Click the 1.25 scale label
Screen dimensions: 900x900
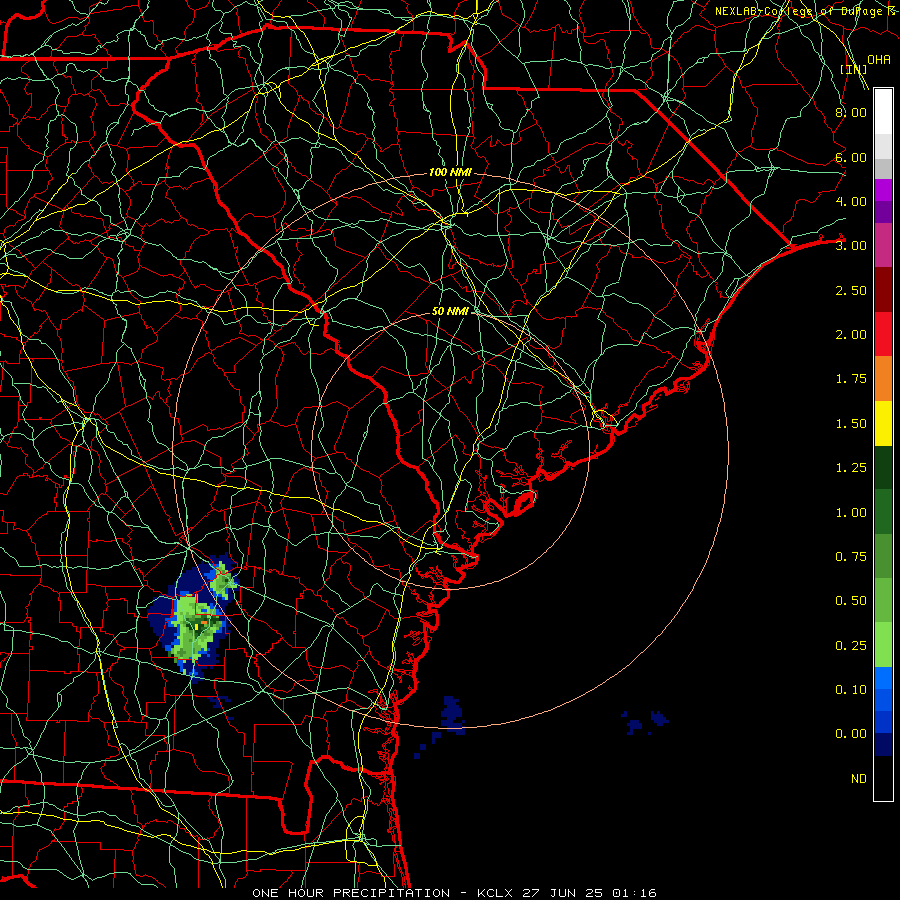(851, 468)
